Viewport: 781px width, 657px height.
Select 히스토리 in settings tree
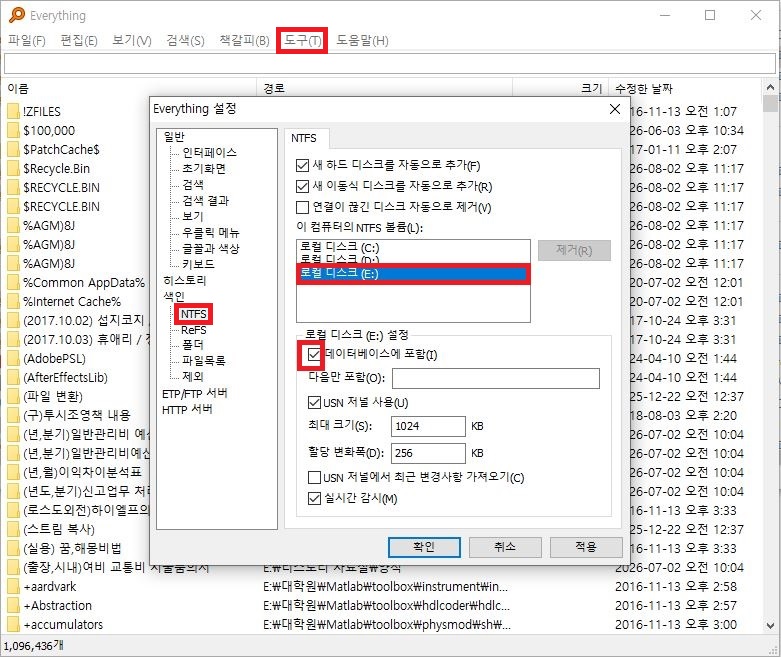(x=184, y=280)
